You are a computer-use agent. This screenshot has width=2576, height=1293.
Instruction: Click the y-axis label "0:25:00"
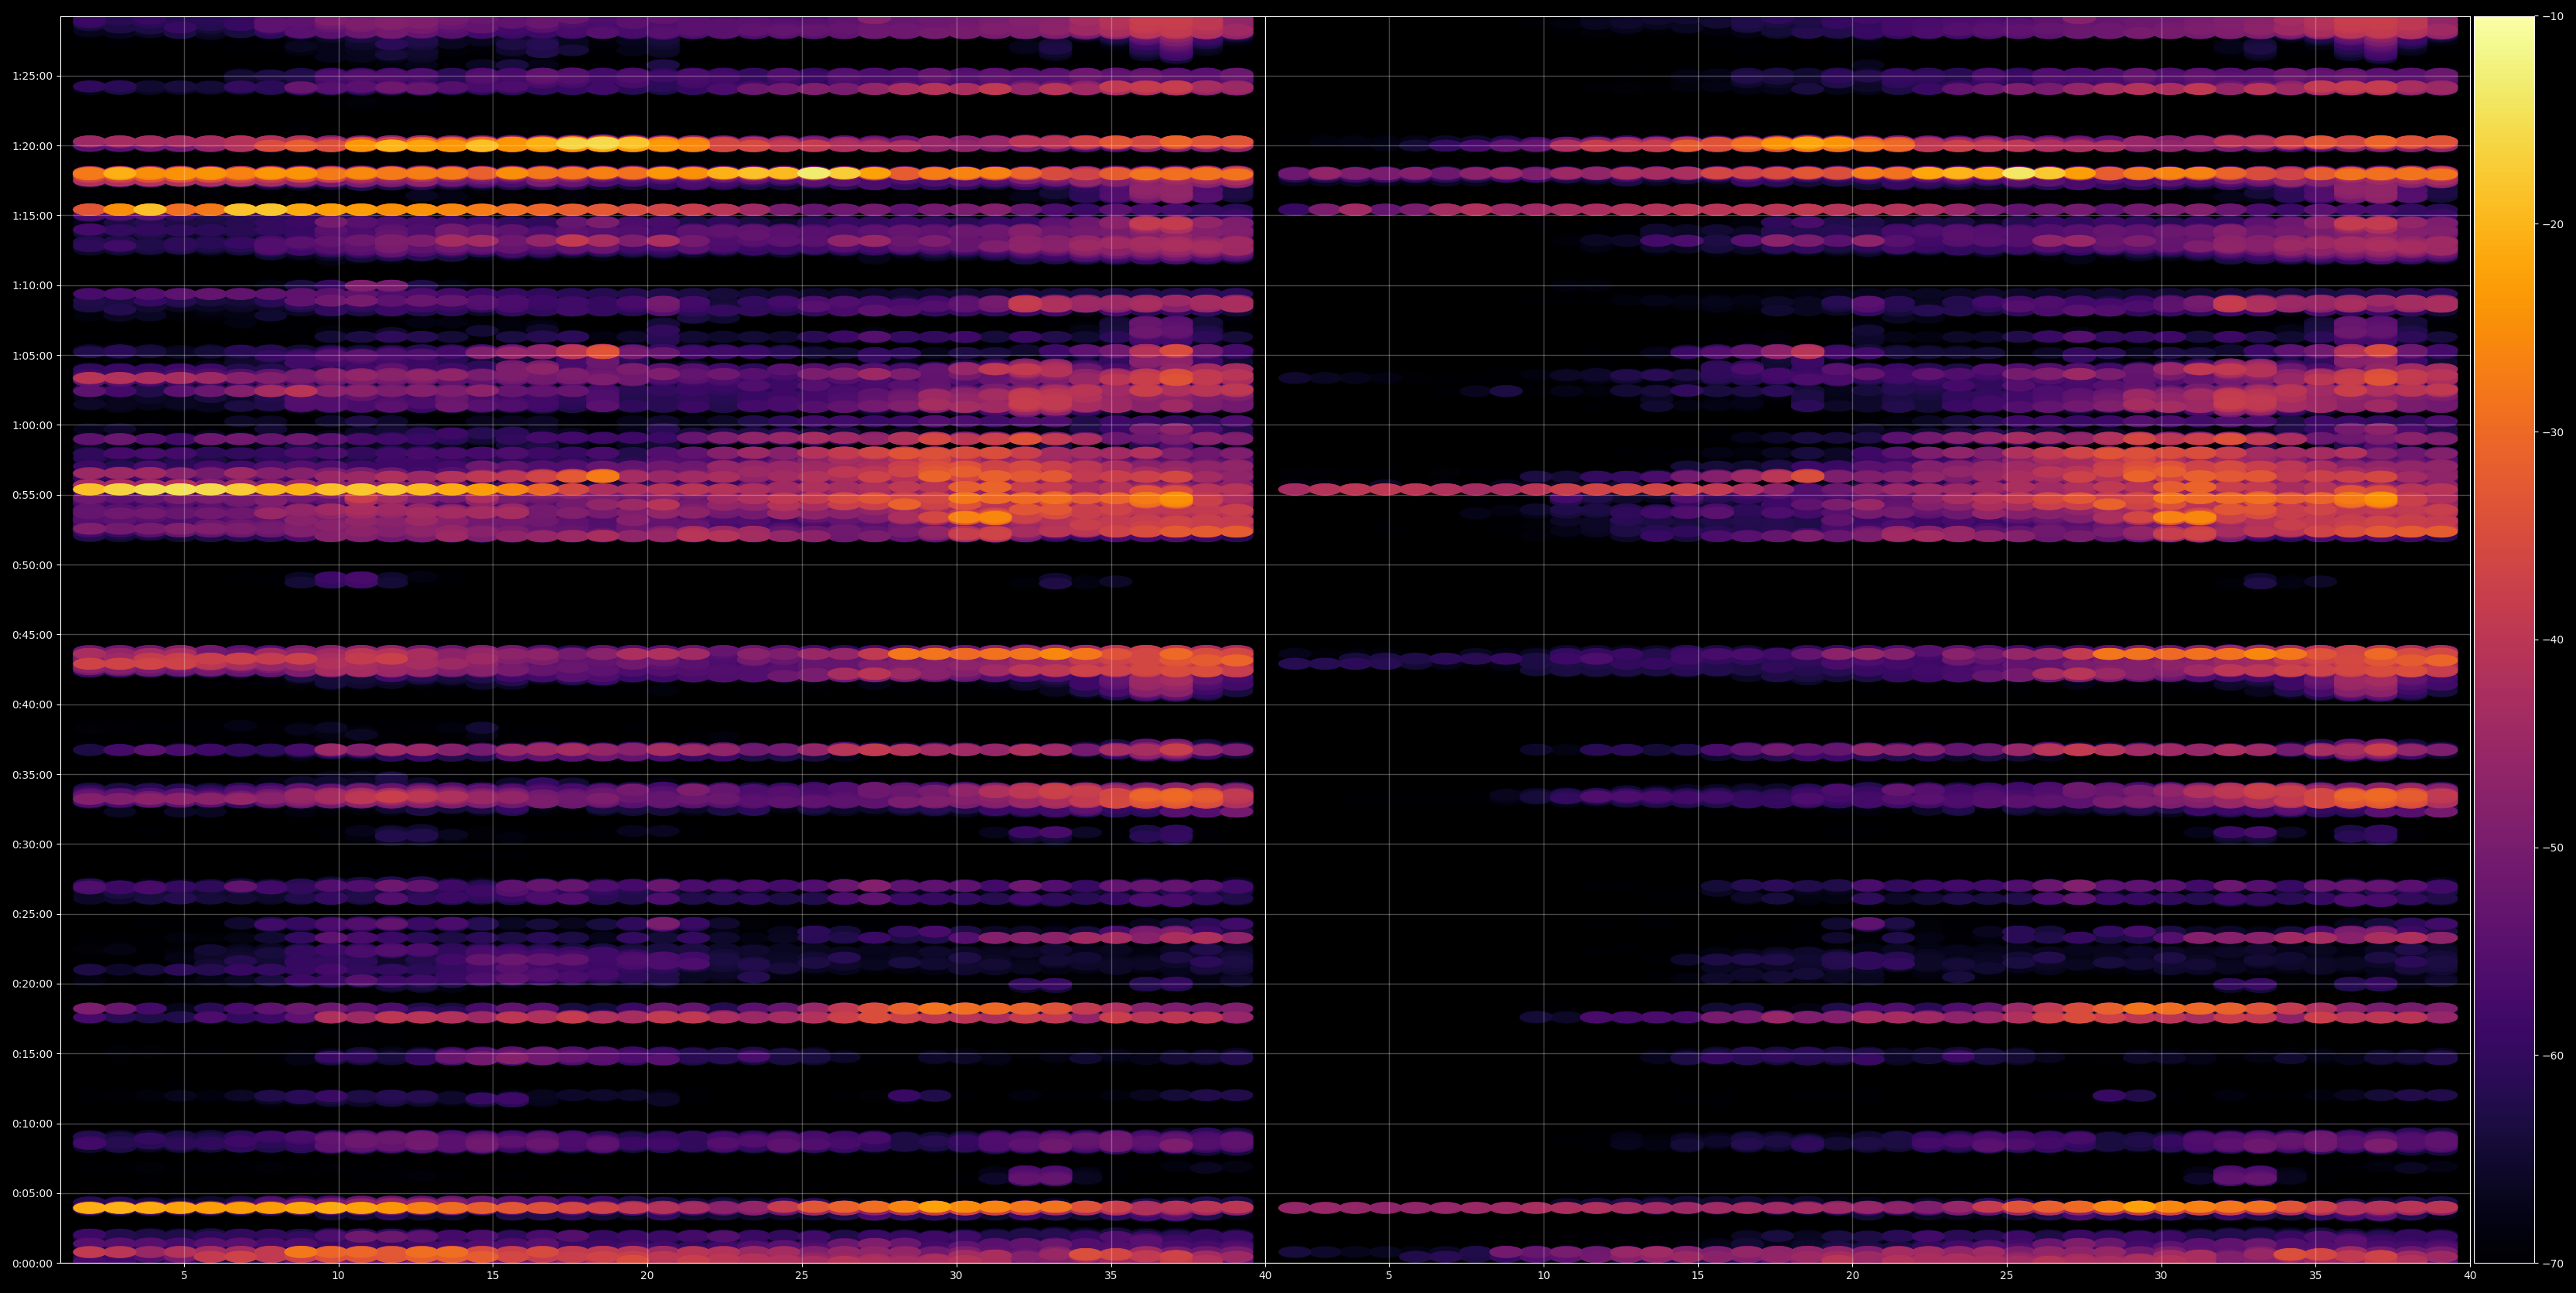coord(32,914)
